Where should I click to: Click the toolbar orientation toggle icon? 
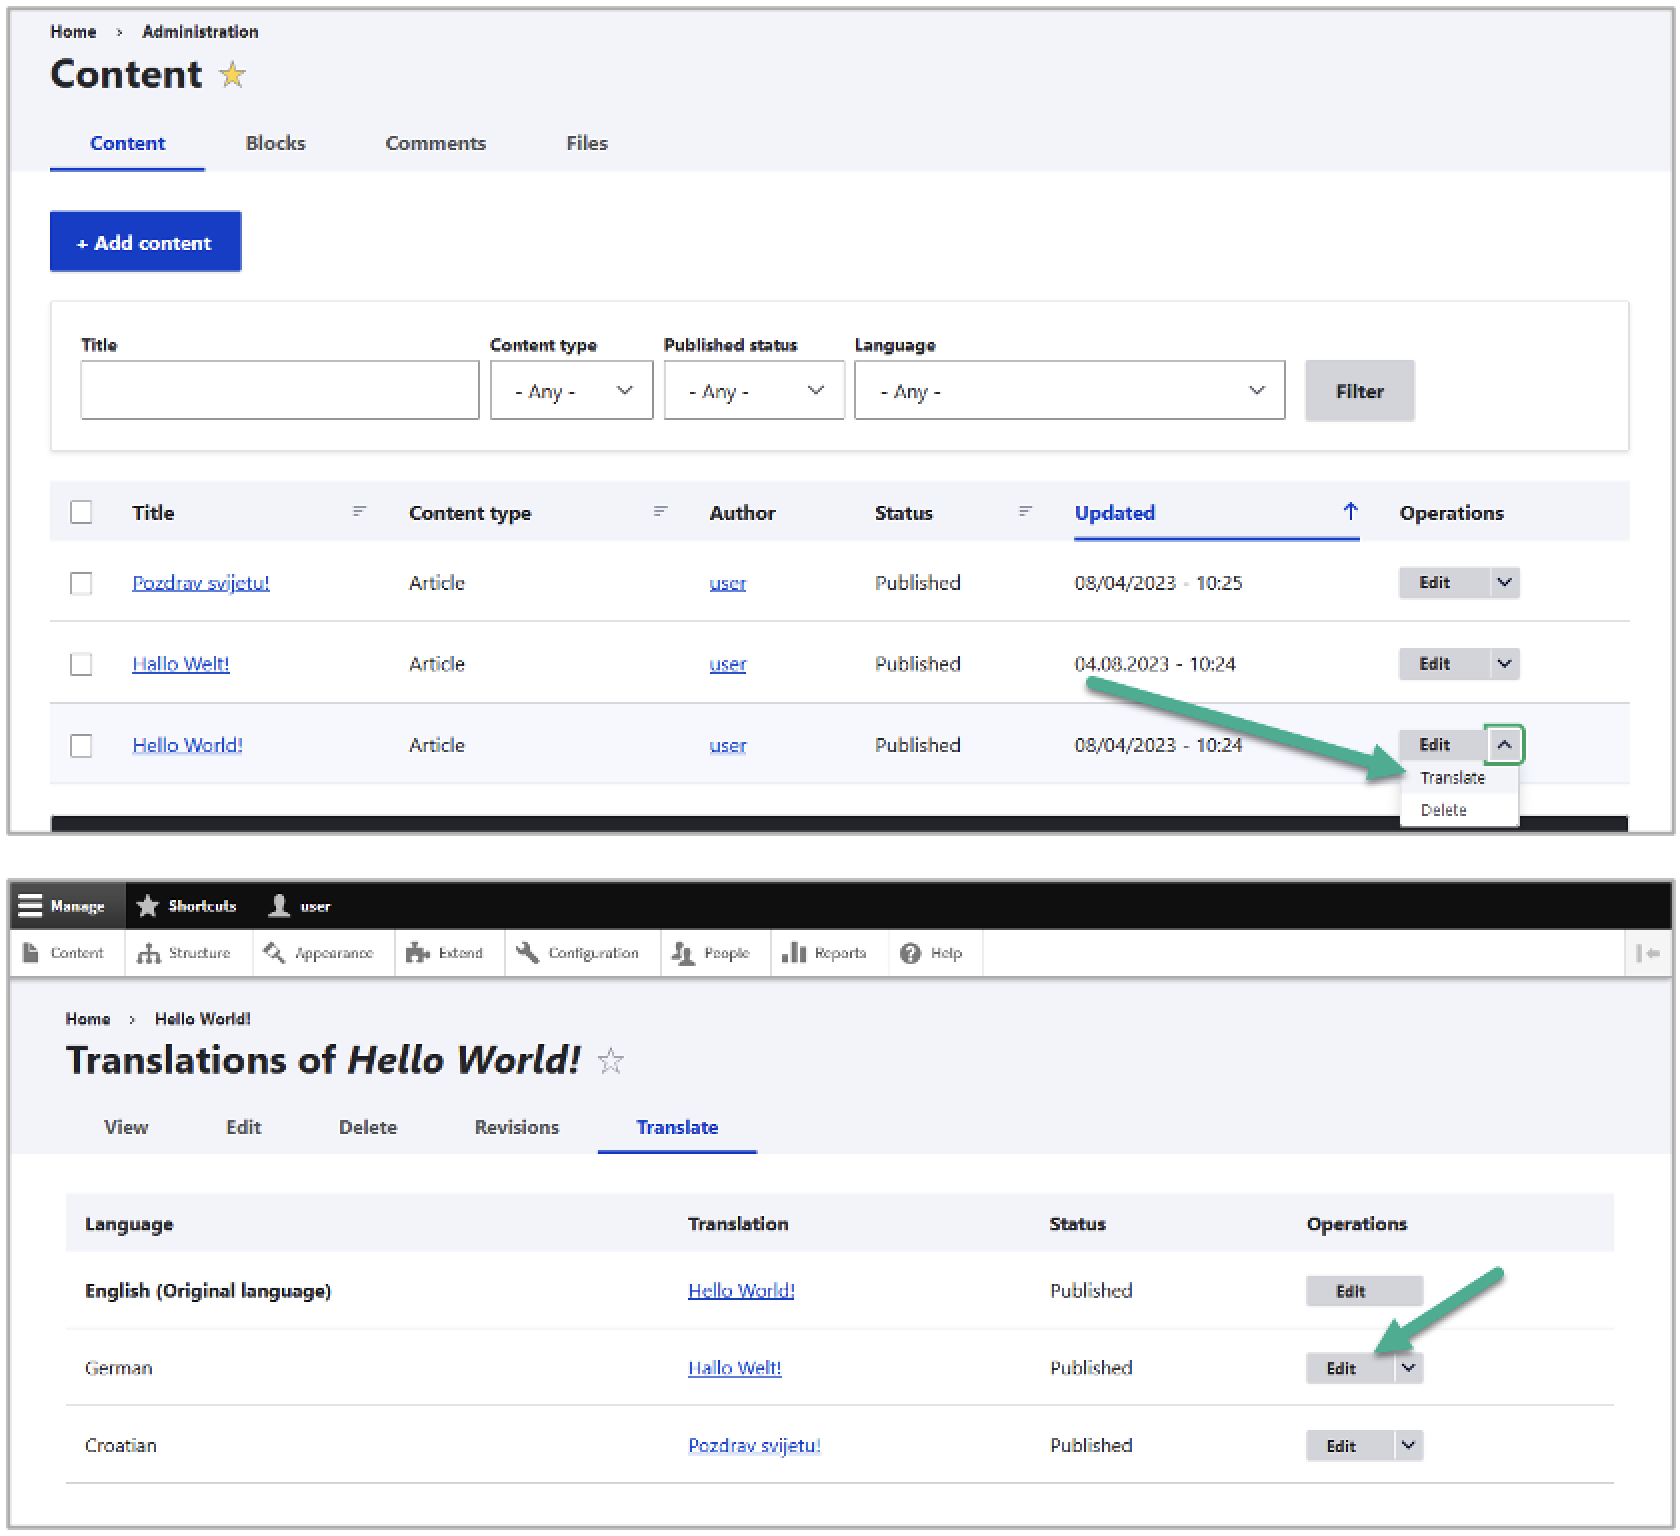point(1647,953)
